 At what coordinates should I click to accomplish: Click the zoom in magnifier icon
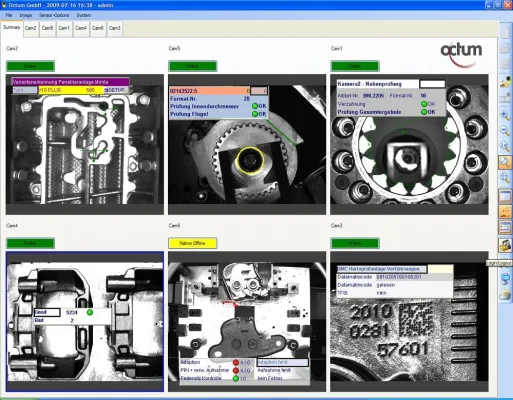click(505, 115)
